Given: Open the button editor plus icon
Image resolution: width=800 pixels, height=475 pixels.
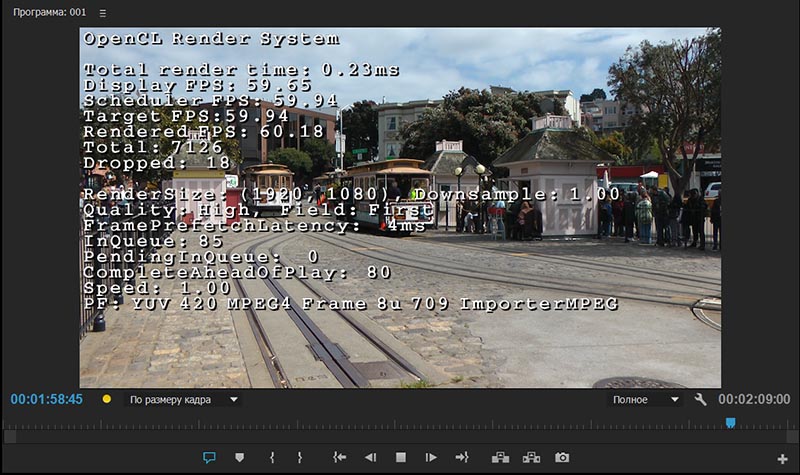Looking at the screenshot, I should [782, 459].
